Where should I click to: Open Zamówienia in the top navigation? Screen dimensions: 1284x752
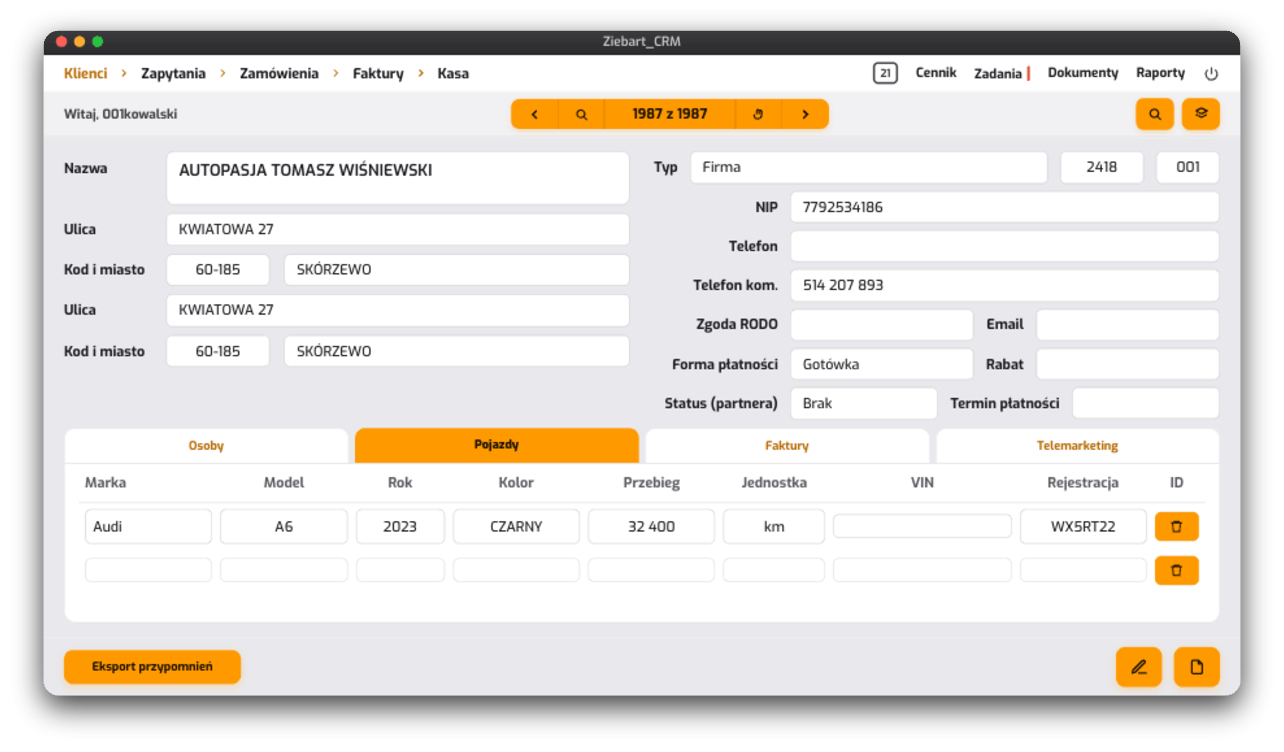(279, 73)
